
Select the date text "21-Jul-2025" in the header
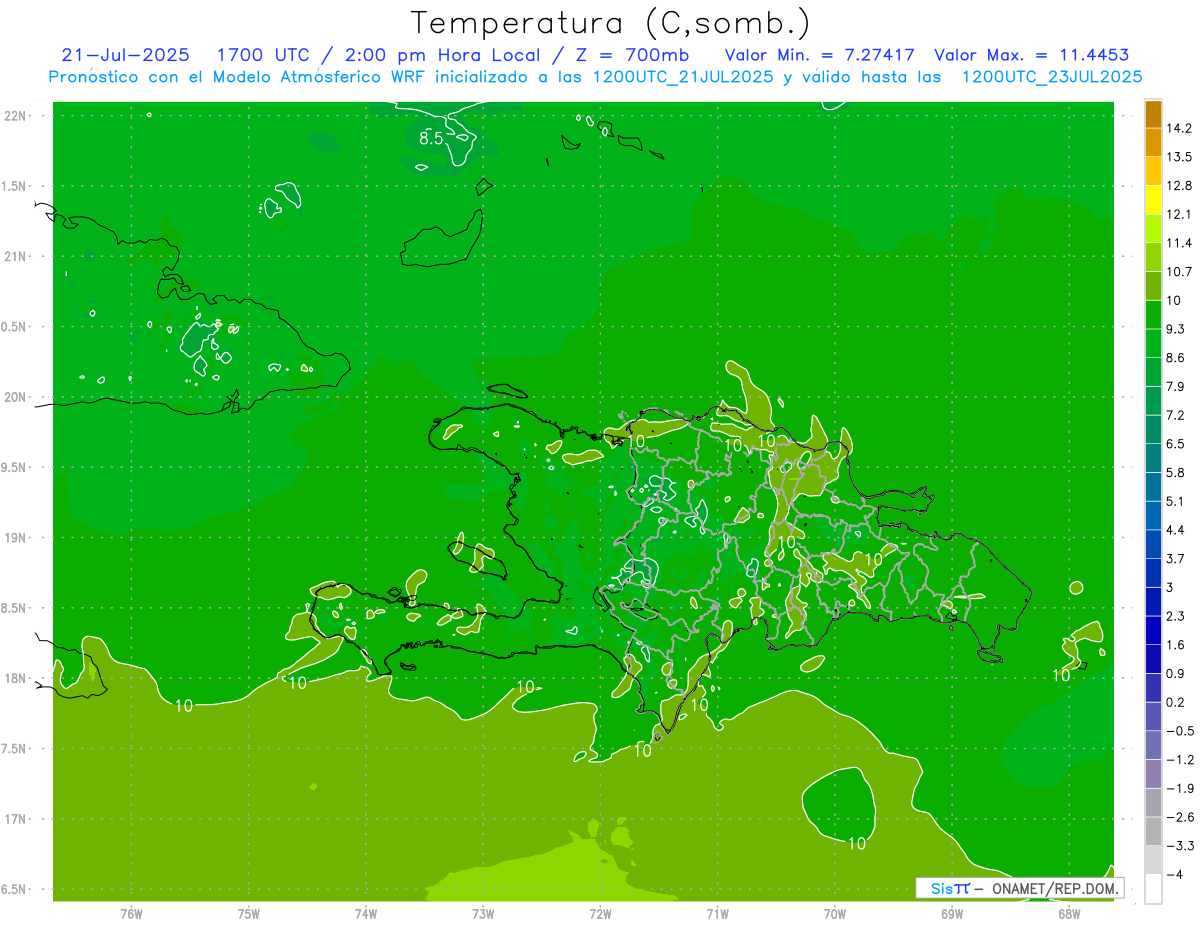click(125, 55)
